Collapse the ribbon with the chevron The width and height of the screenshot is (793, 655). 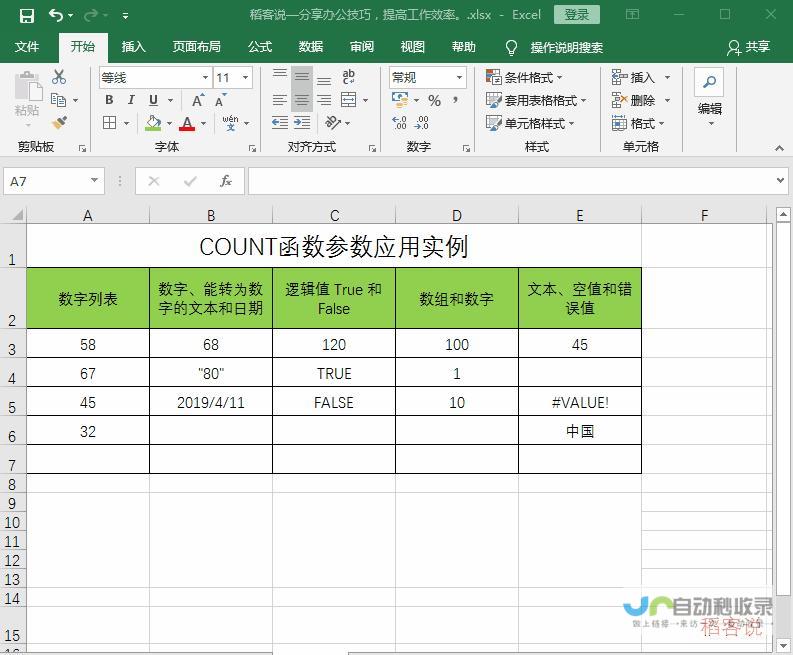click(779, 148)
